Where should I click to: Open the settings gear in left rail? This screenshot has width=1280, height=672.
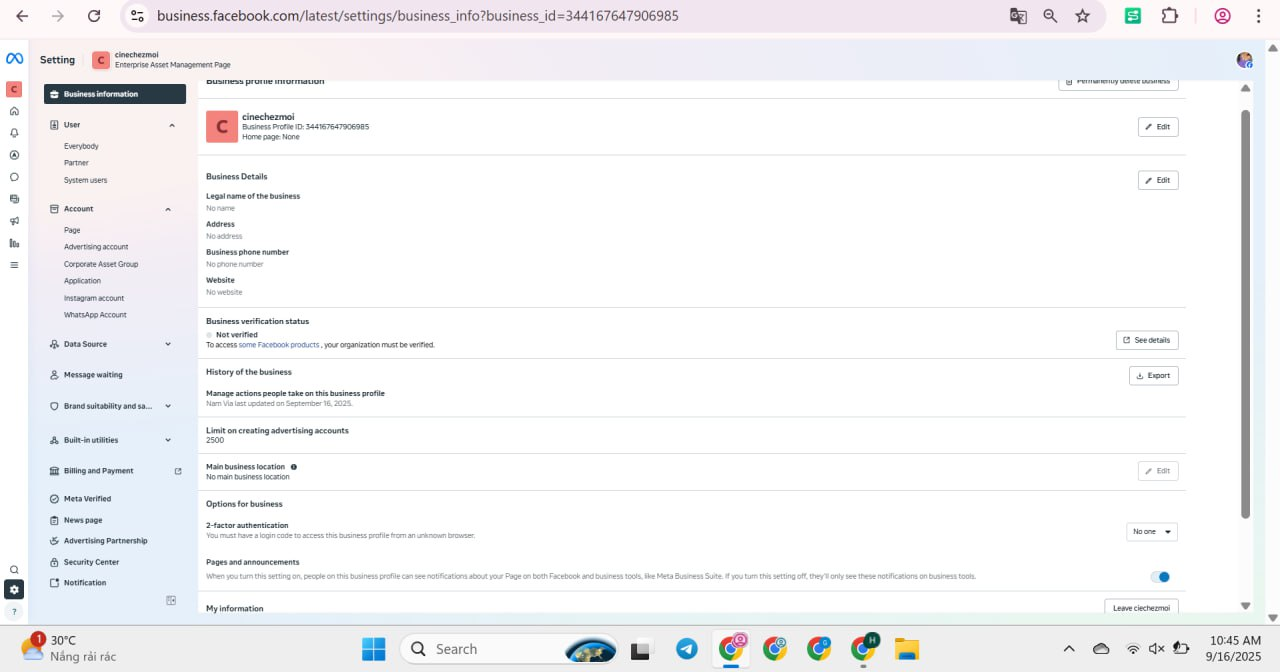pyautogui.click(x=14, y=590)
